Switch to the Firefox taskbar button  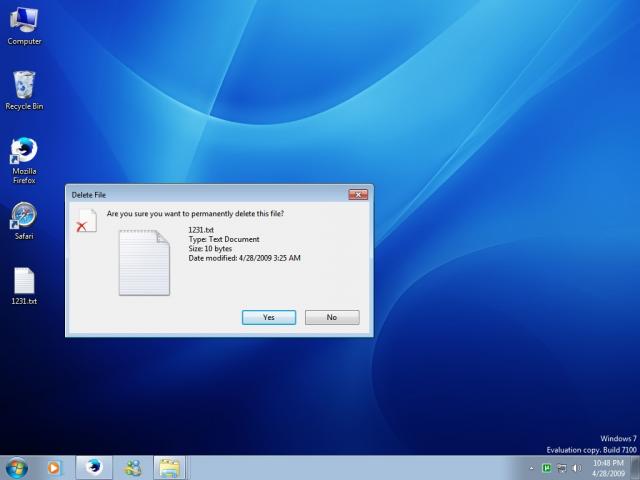click(x=93, y=467)
